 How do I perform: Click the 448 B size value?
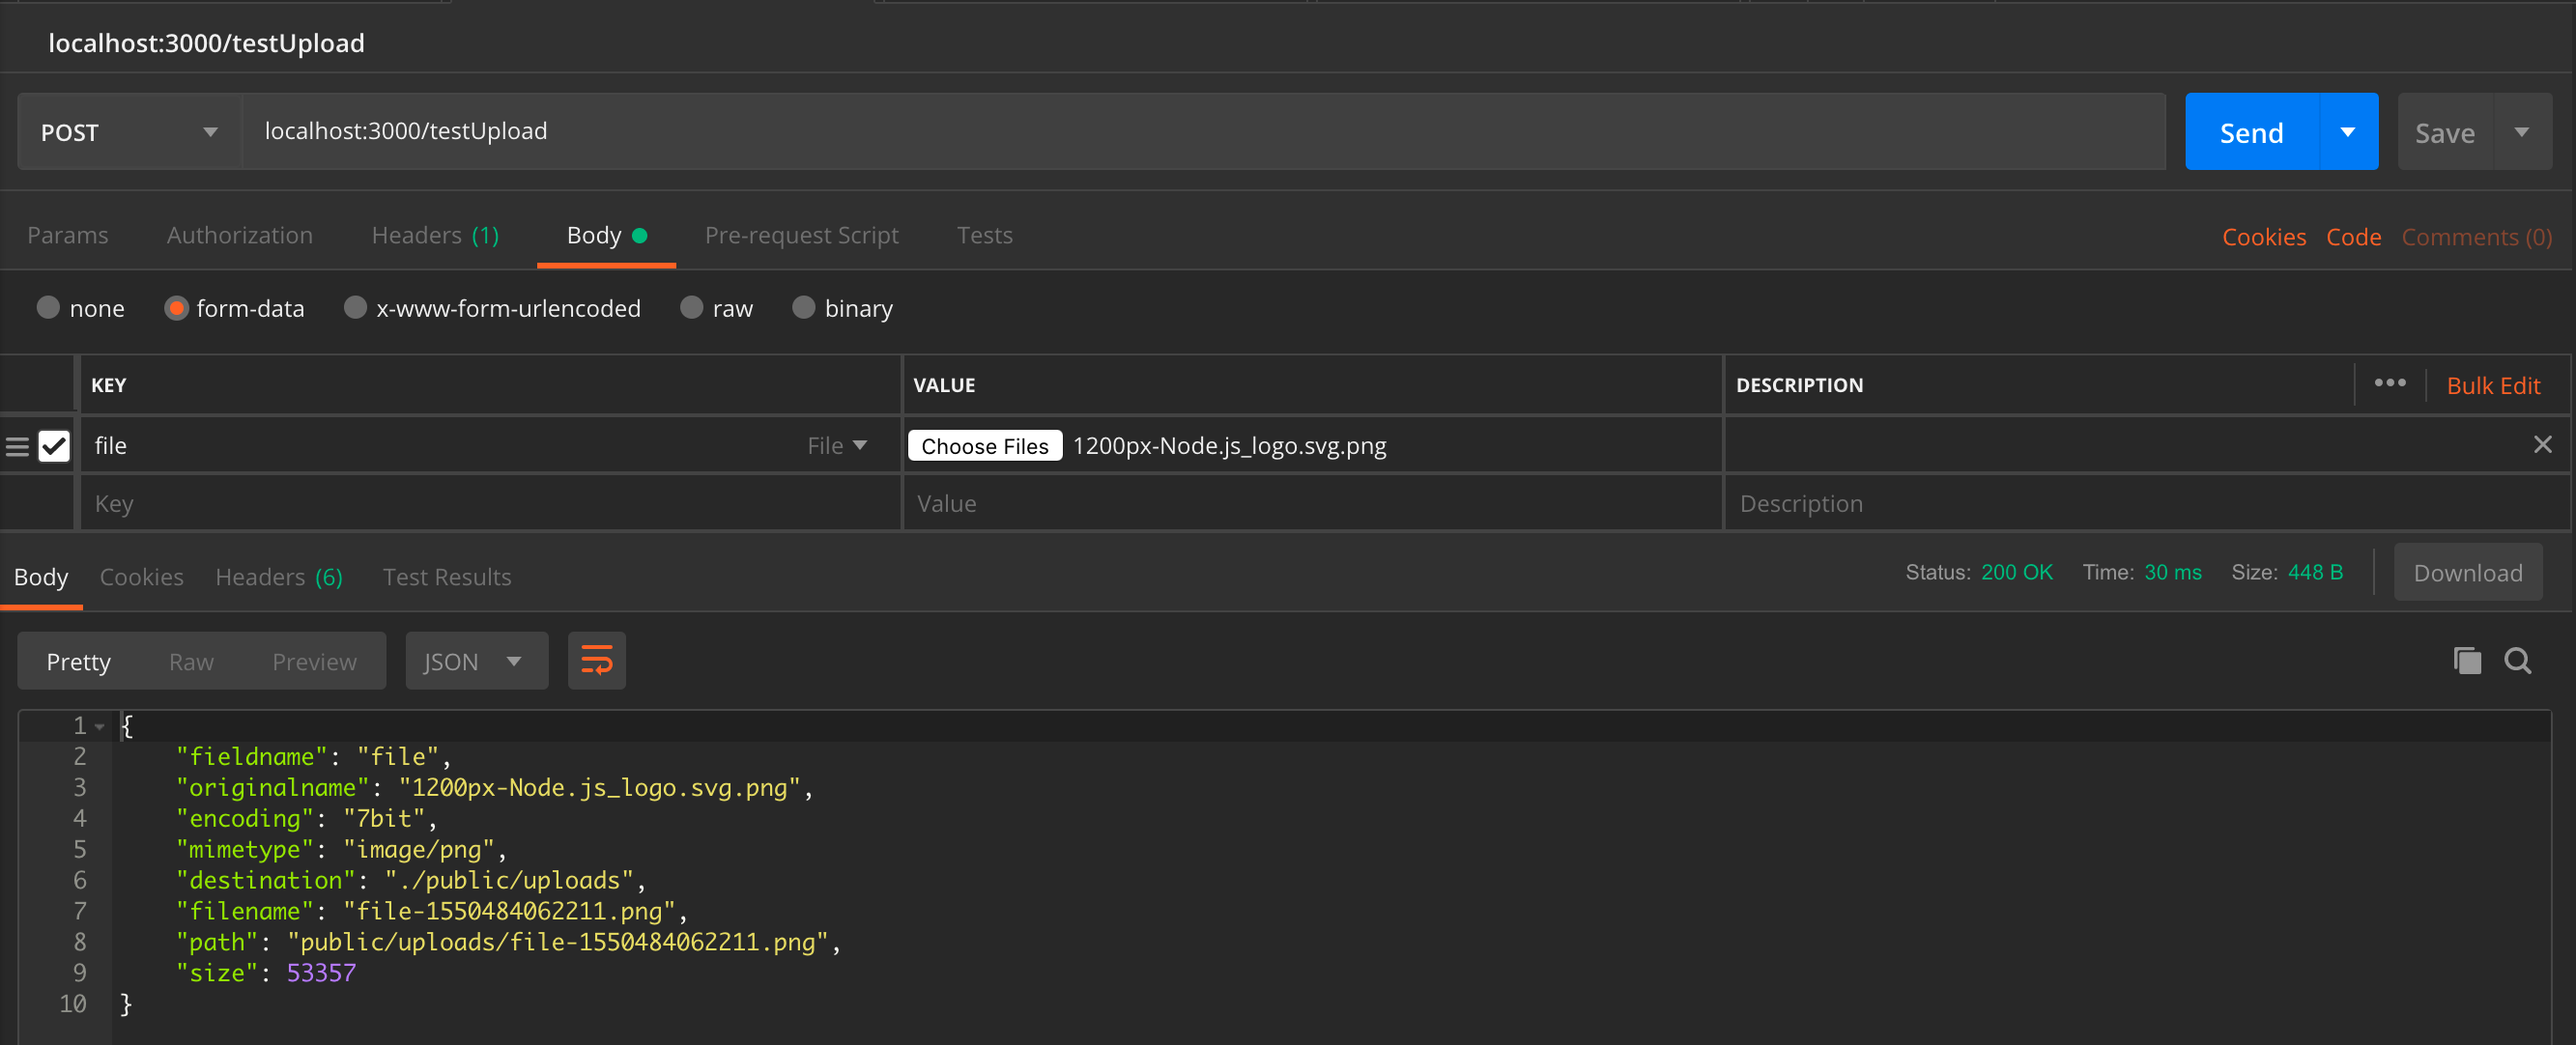[2315, 572]
